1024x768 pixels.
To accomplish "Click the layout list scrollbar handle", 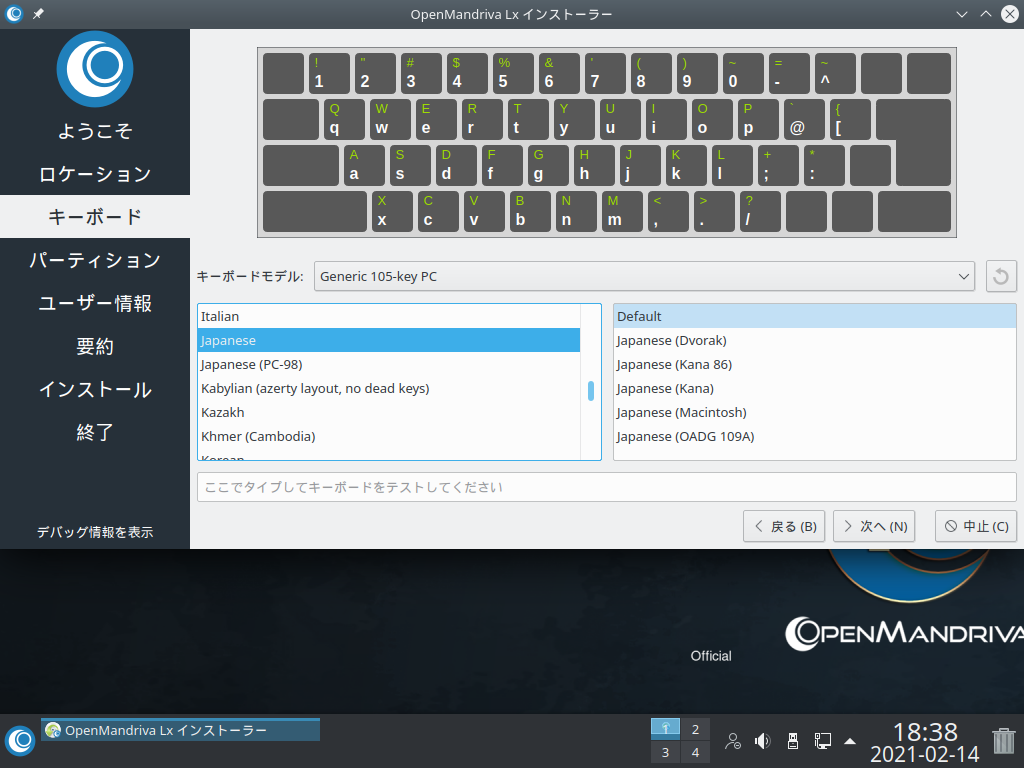I will pyautogui.click(x=590, y=391).
